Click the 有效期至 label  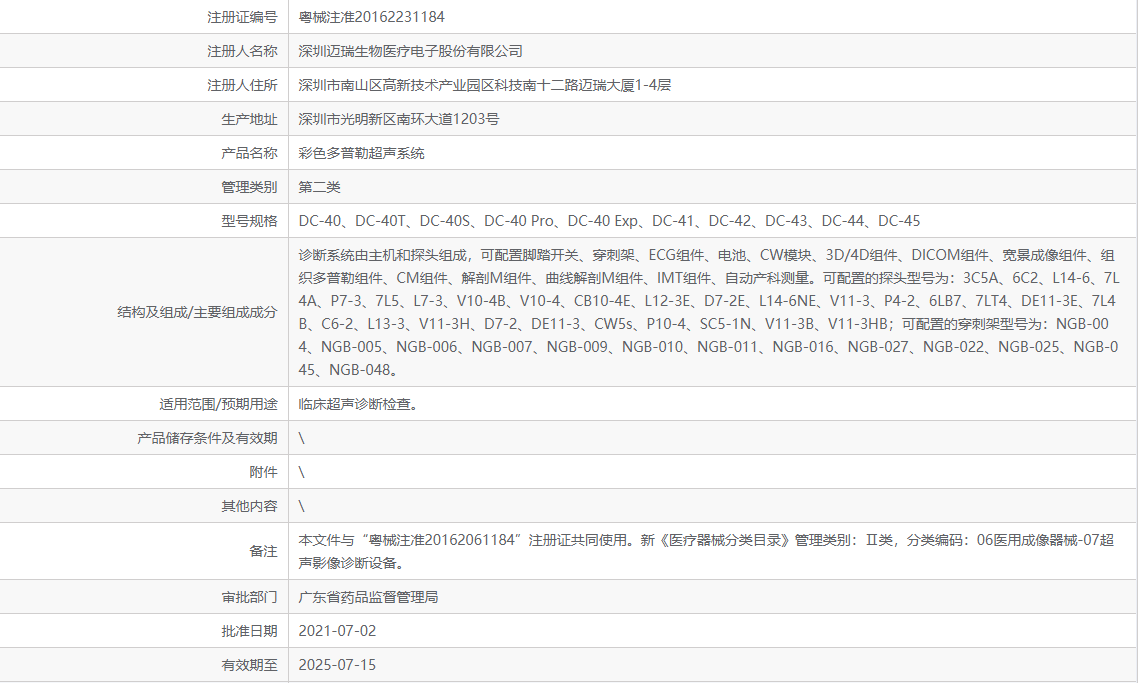coord(249,665)
